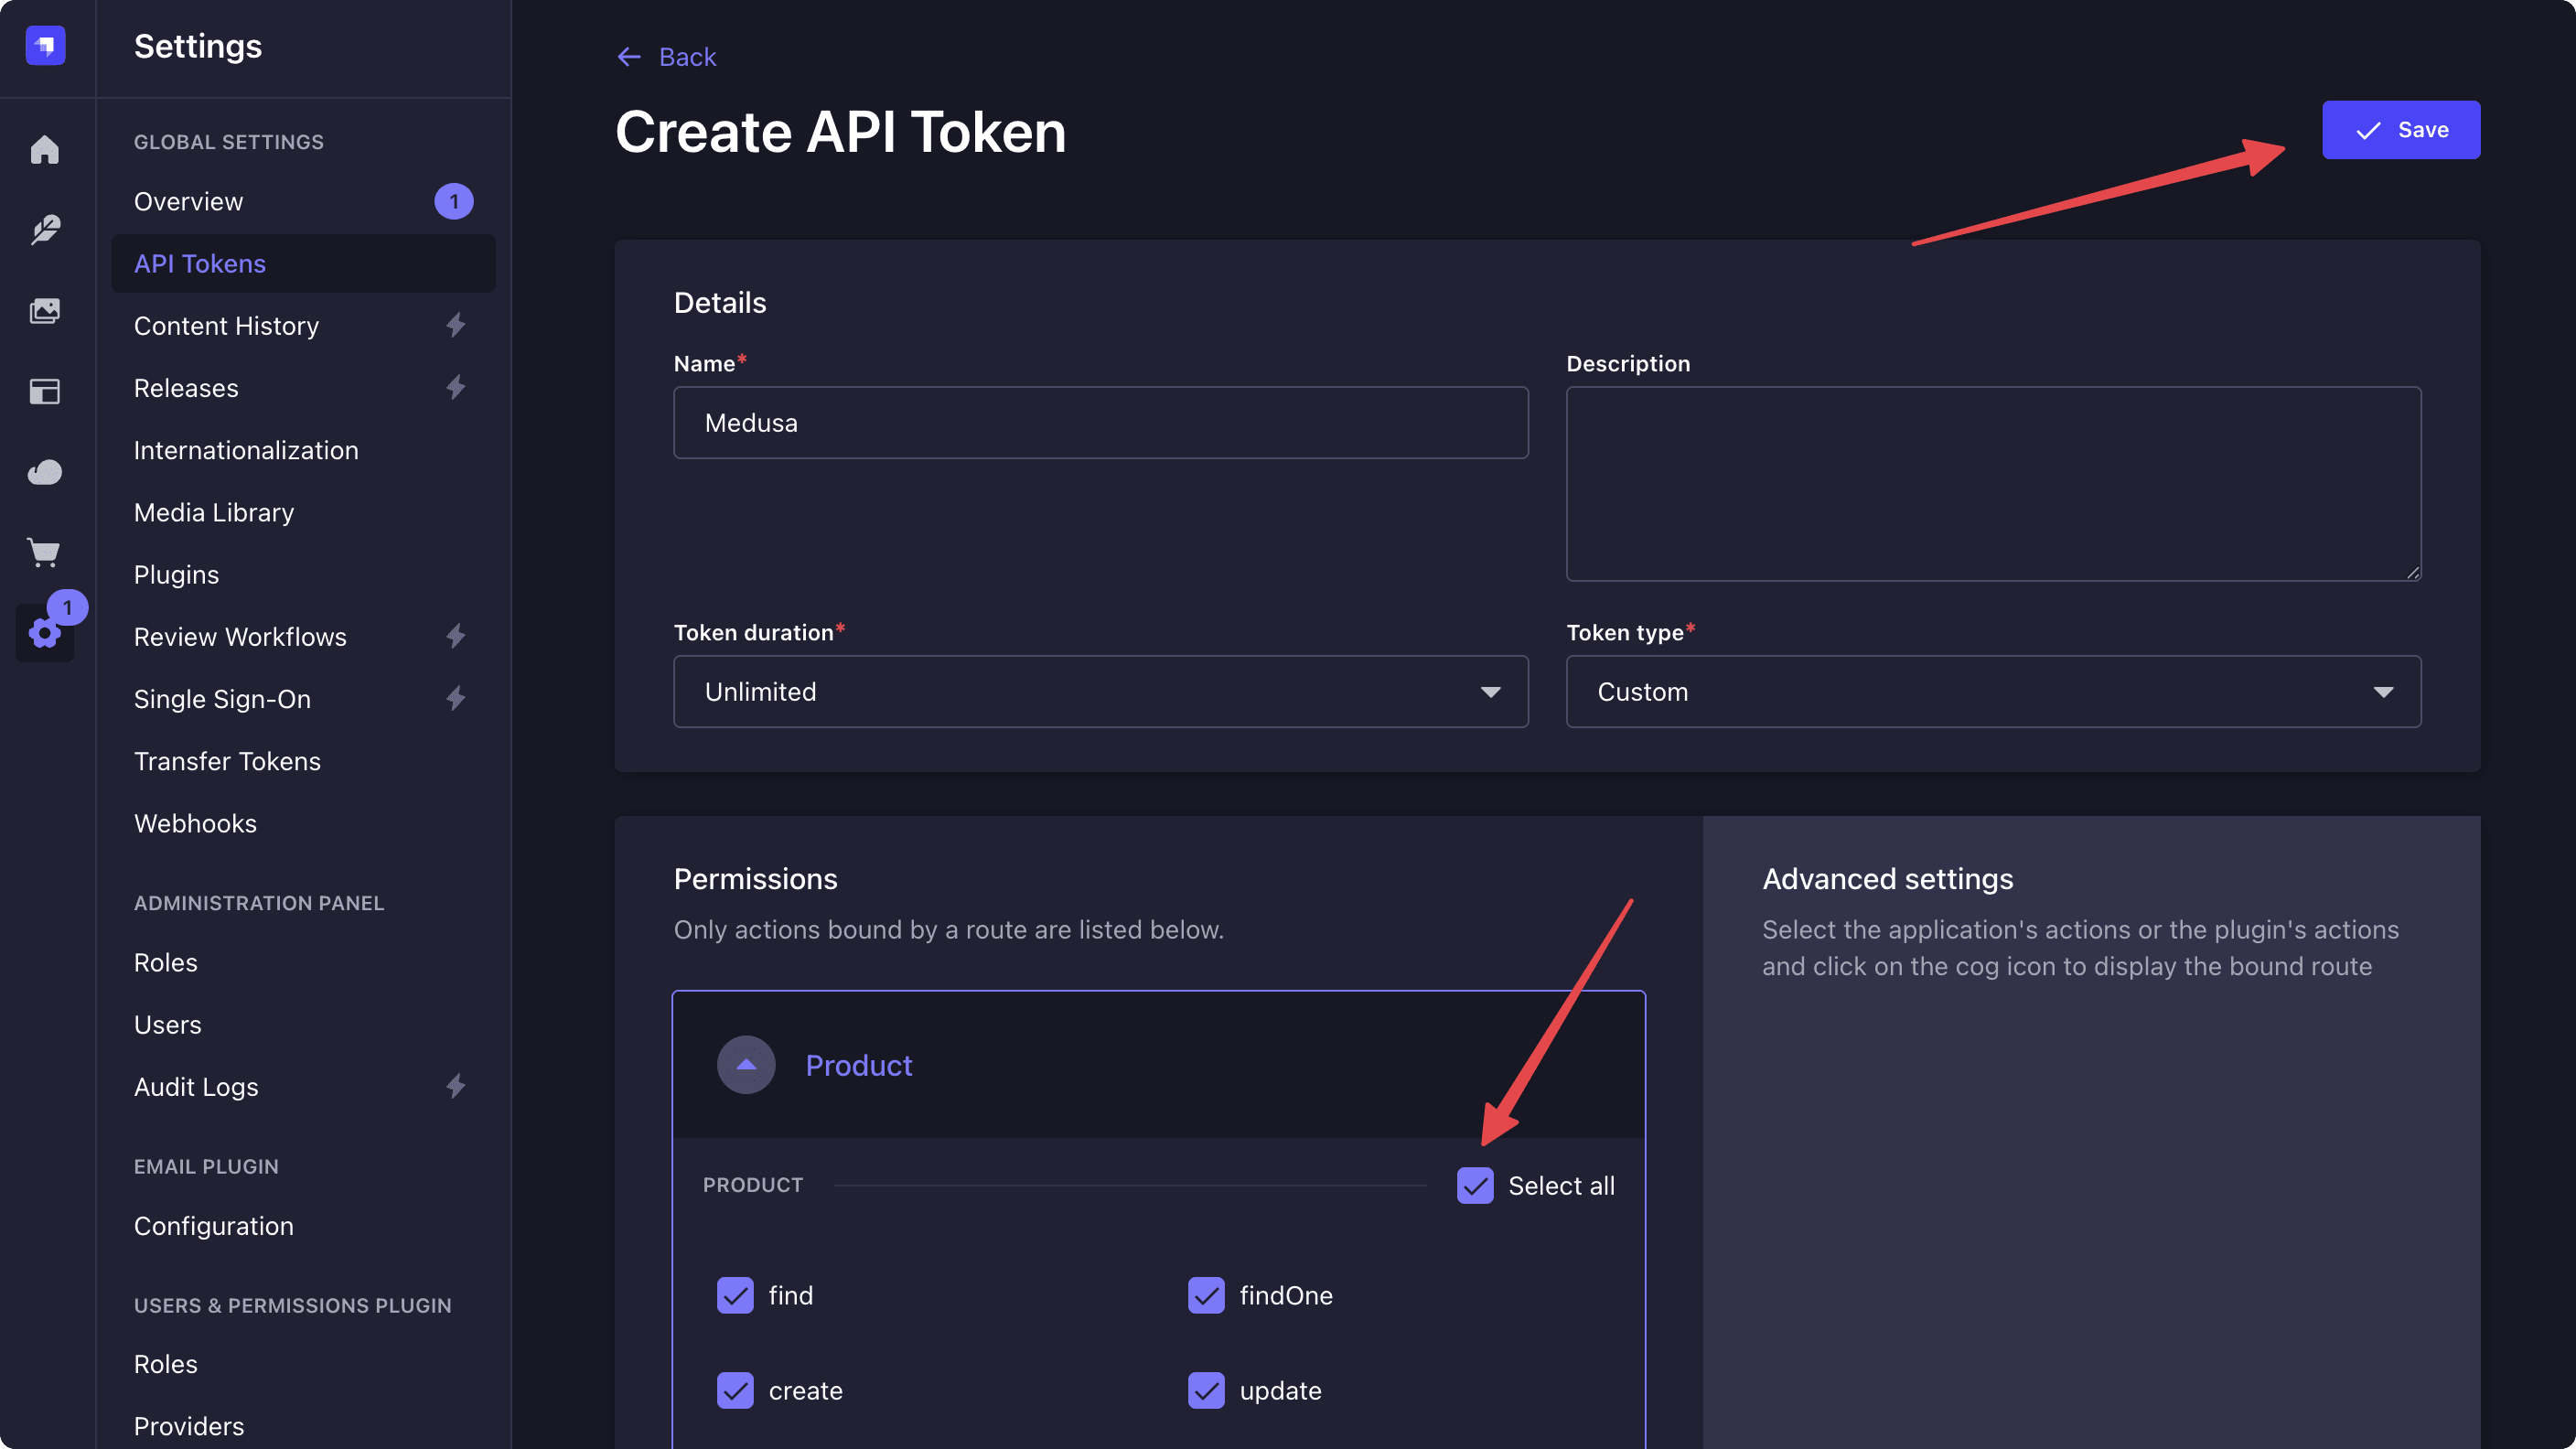The width and height of the screenshot is (2576, 1449).
Task: Open Strapi Cloud from the sidebar
Action: pos(45,471)
